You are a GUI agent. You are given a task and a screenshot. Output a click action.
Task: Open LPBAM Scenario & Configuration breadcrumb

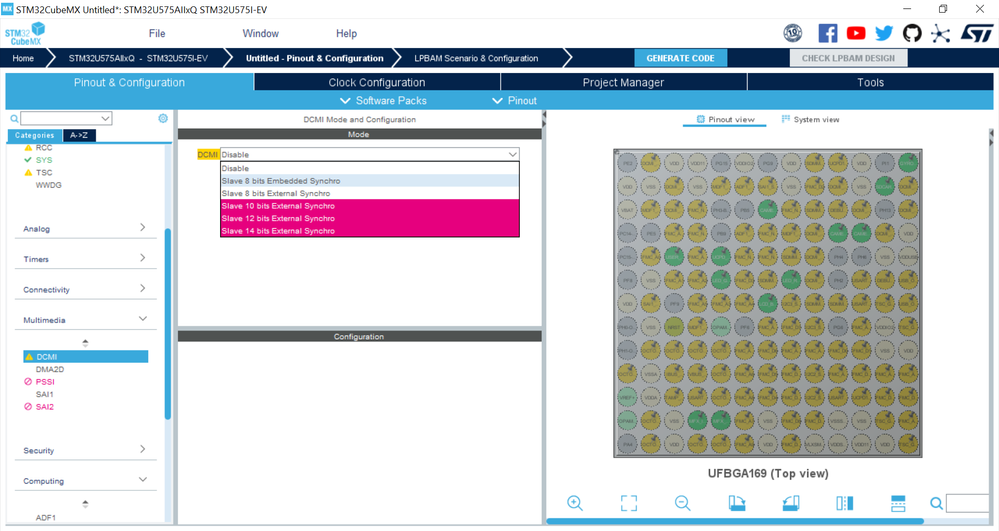pos(476,58)
